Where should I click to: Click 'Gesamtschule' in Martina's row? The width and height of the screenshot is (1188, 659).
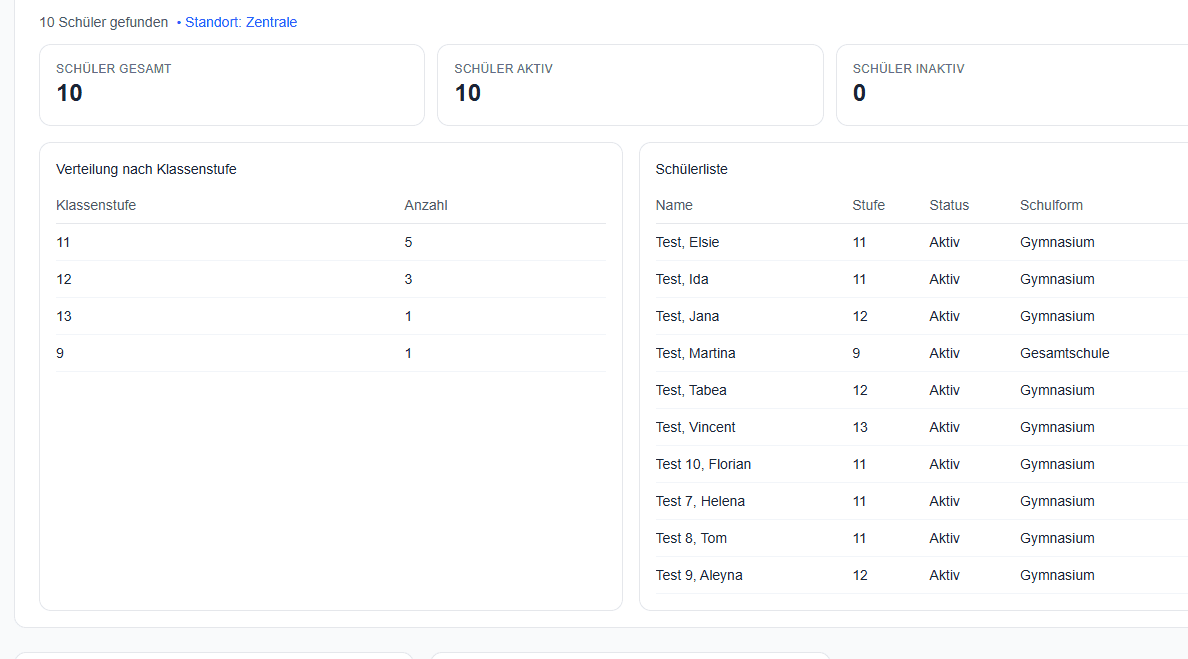tap(1065, 354)
